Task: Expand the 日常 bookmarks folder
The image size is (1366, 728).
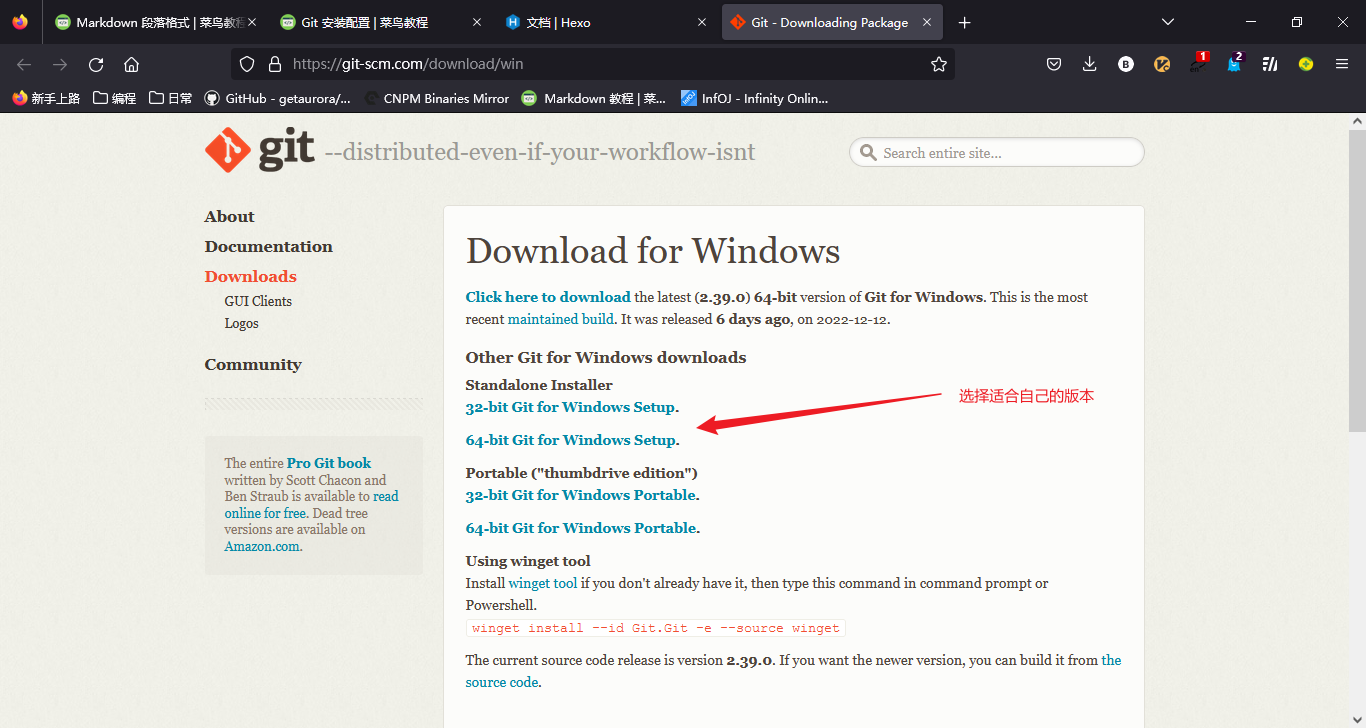Action: (x=170, y=98)
